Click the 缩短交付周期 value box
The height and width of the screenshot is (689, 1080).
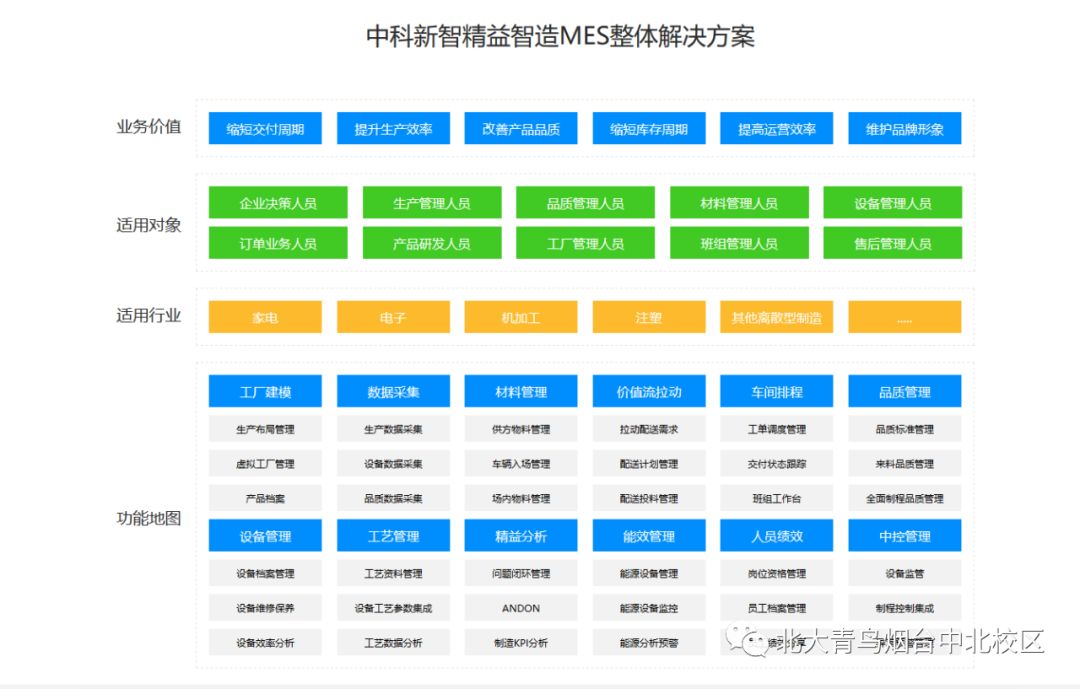point(264,128)
